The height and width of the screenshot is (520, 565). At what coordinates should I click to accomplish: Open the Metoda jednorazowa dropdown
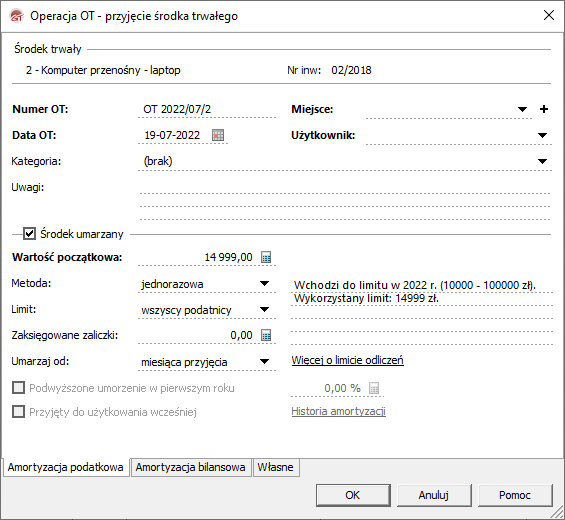(x=264, y=284)
